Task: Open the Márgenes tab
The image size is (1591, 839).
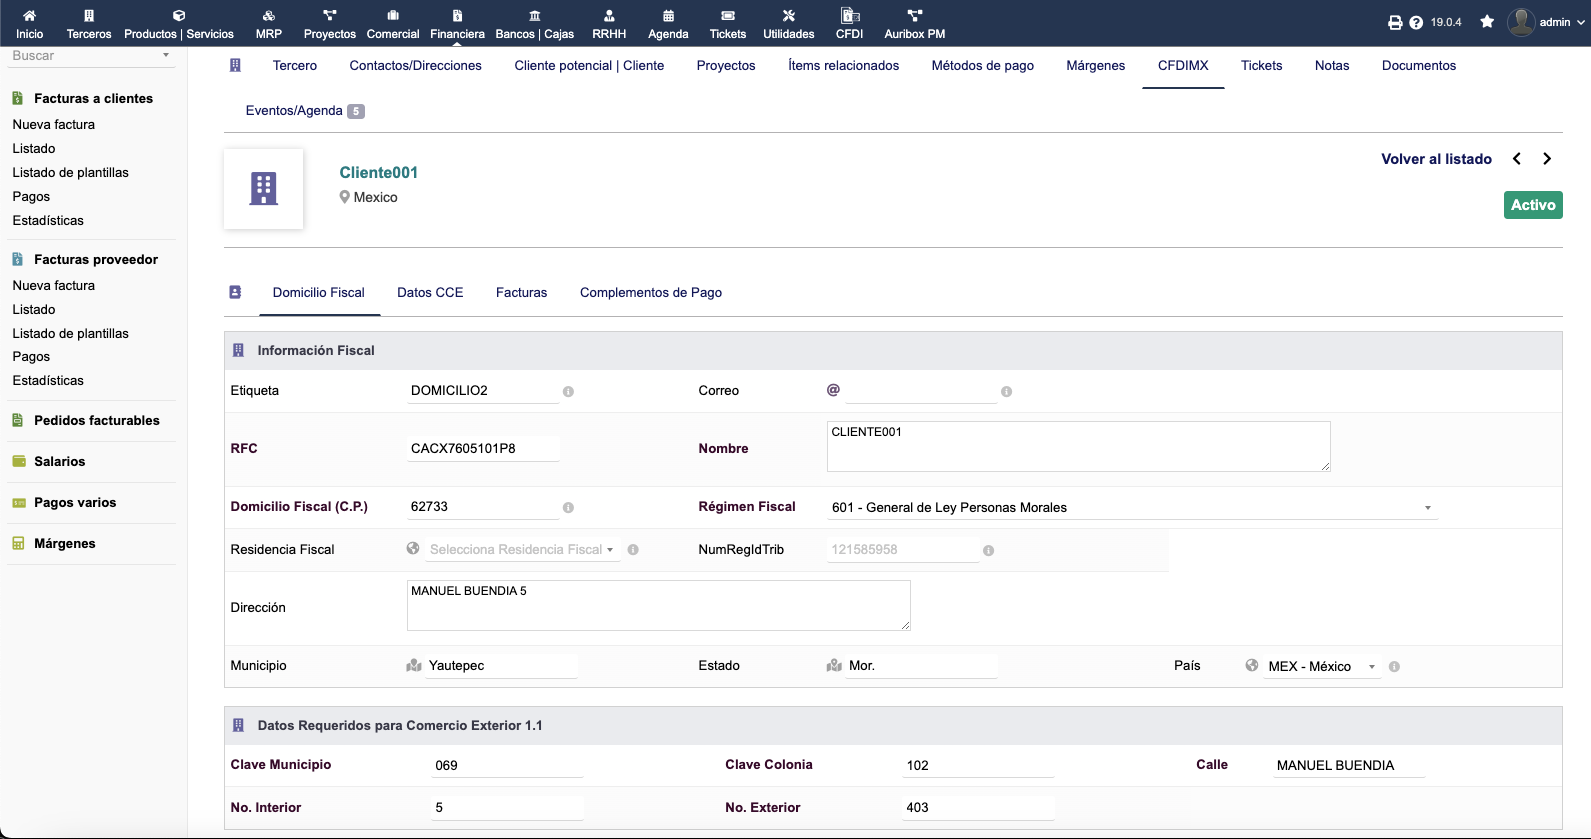Action: pos(1096,66)
